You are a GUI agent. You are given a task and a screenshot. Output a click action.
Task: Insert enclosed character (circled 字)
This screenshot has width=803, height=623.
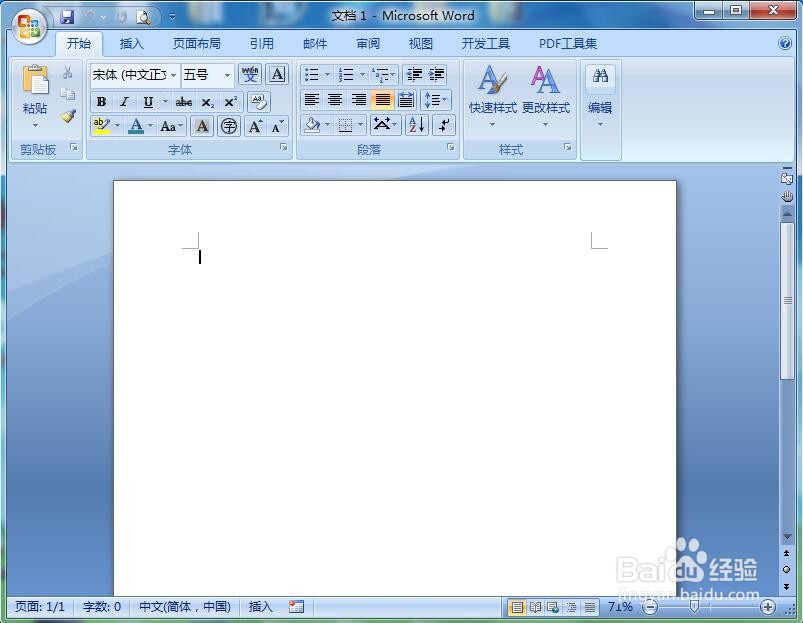(229, 125)
